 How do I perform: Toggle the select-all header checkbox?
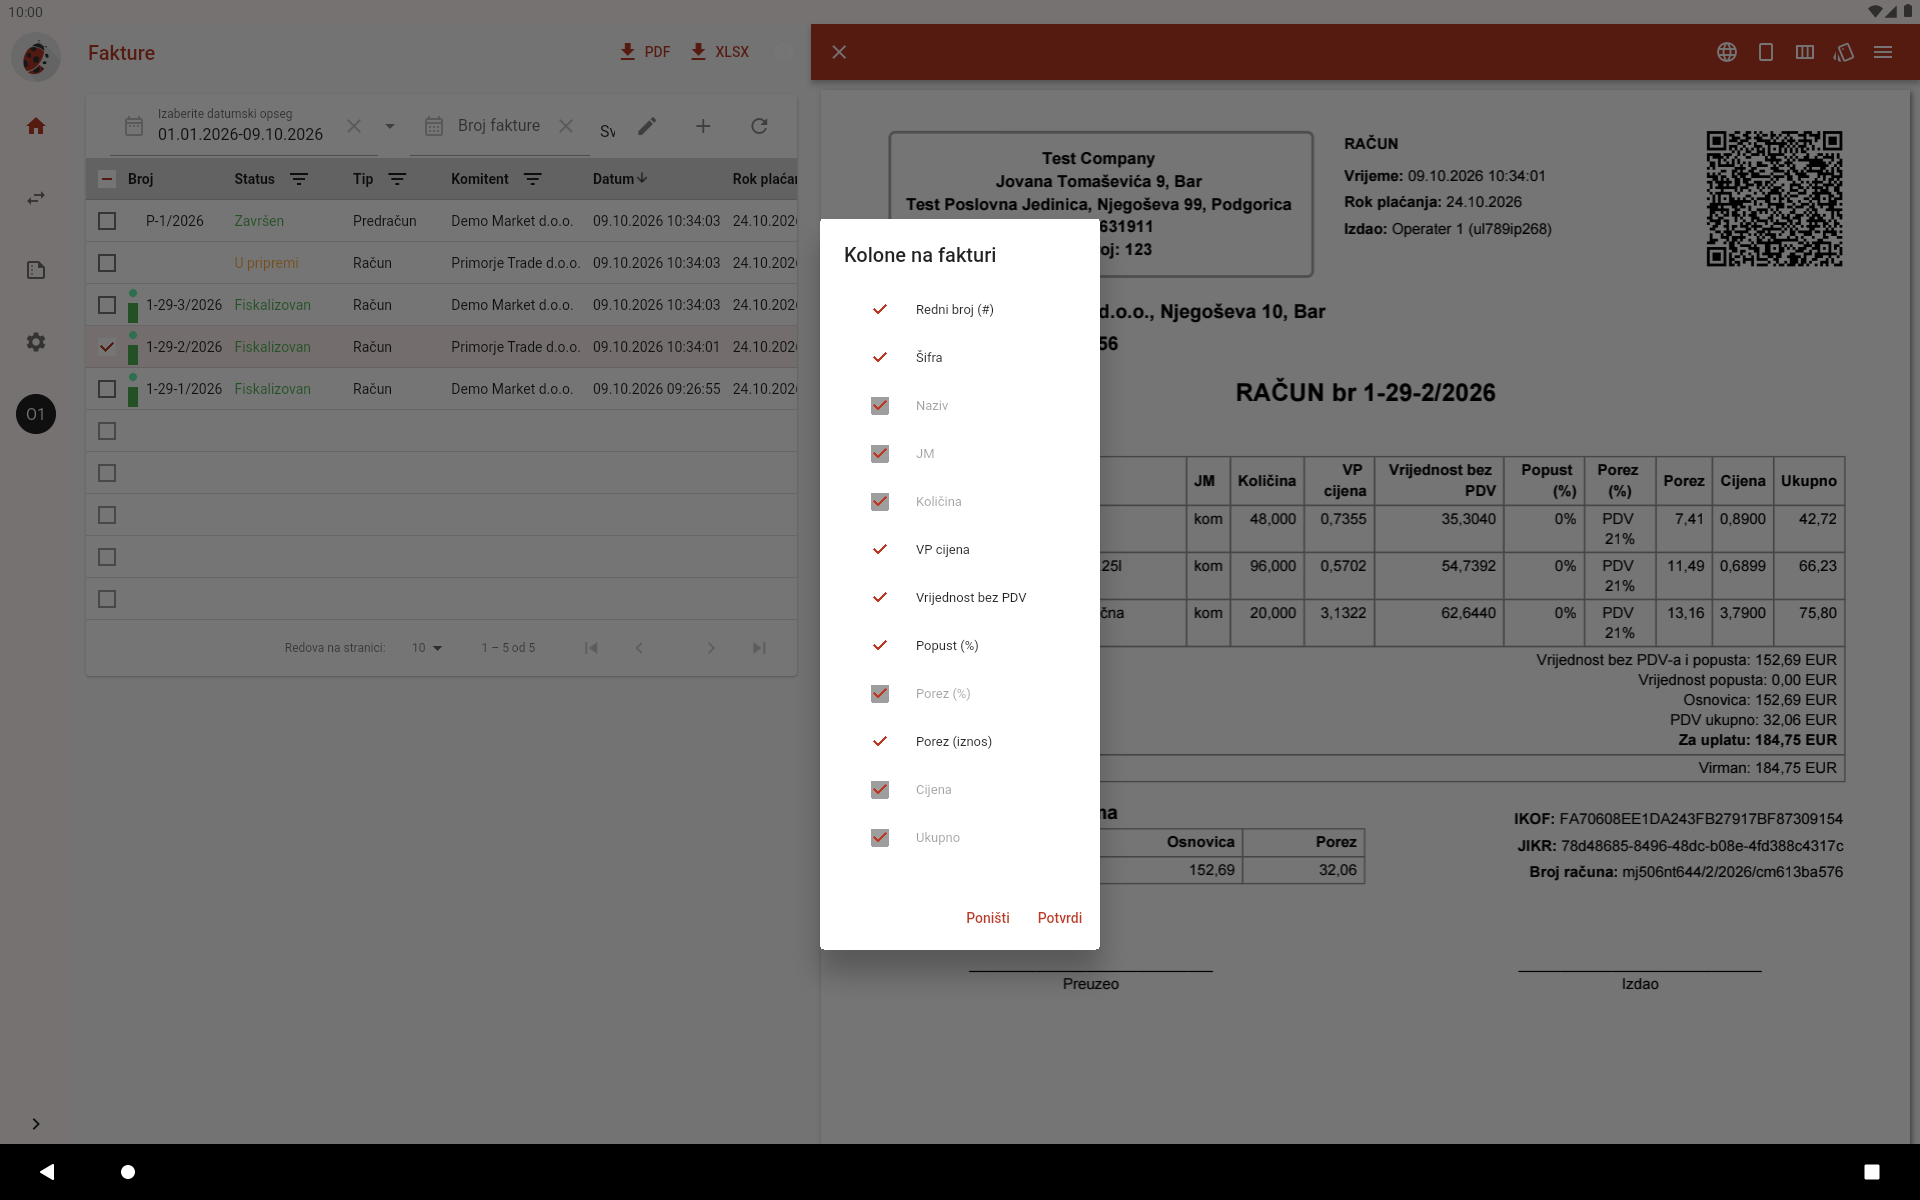click(107, 179)
